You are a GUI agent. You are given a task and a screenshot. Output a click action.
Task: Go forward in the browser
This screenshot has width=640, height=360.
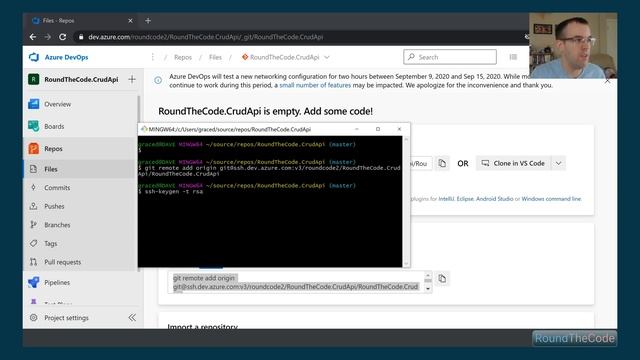[x=48, y=37]
